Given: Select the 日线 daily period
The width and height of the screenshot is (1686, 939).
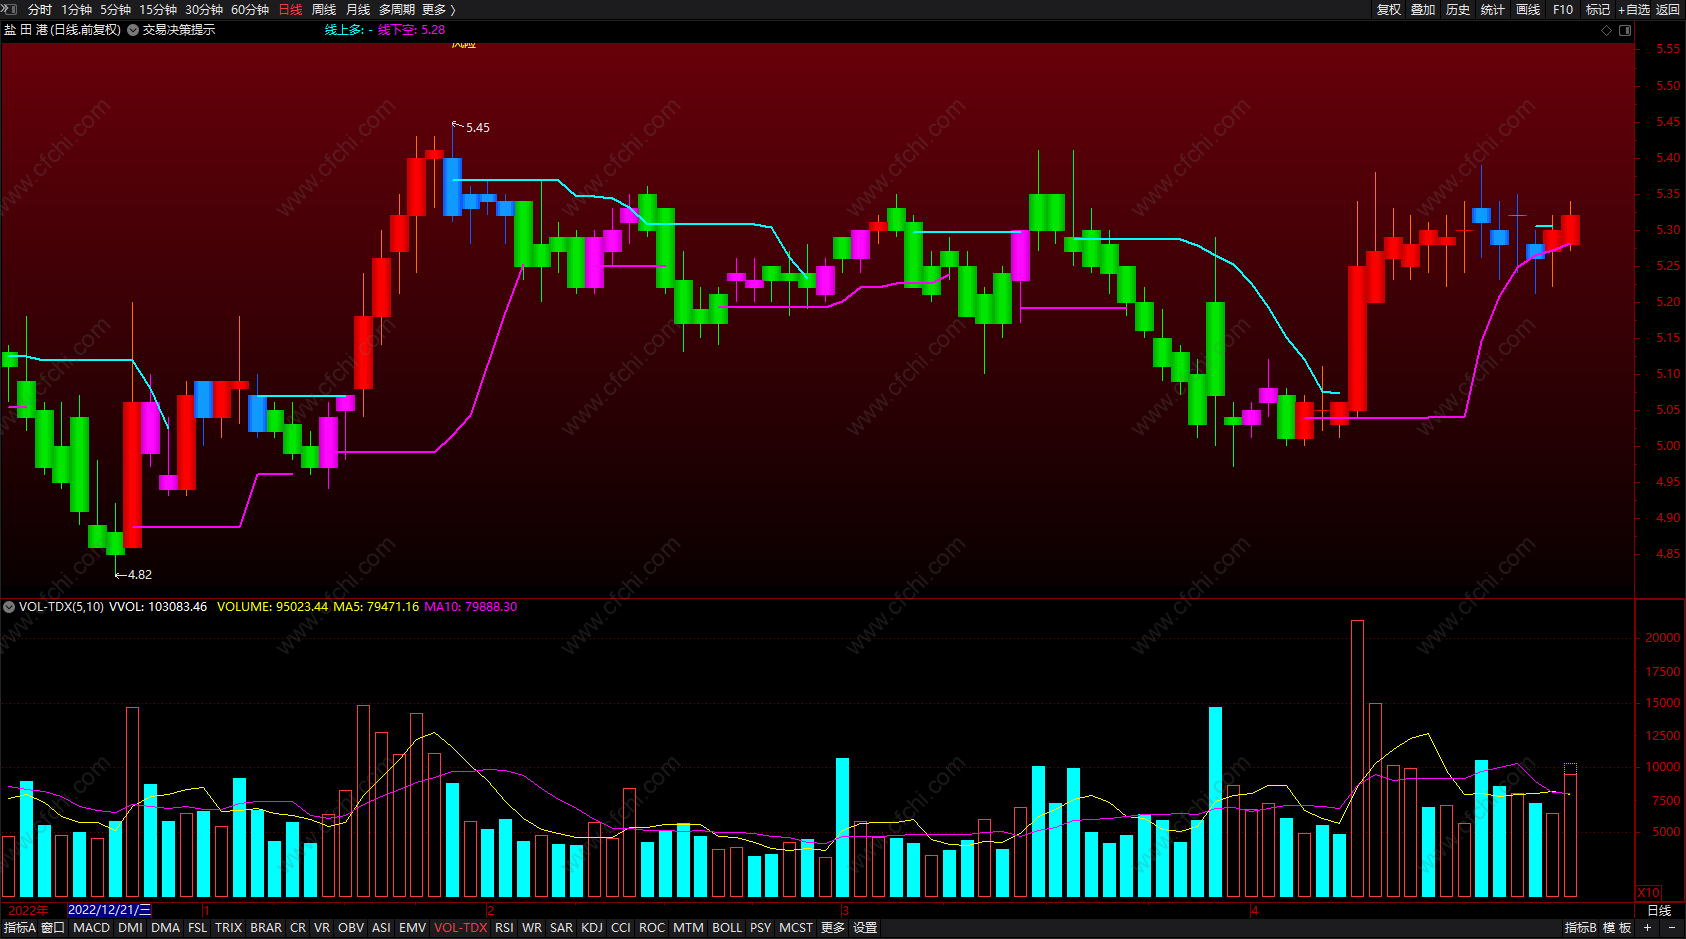Looking at the screenshot, I should tap(290, 9).
